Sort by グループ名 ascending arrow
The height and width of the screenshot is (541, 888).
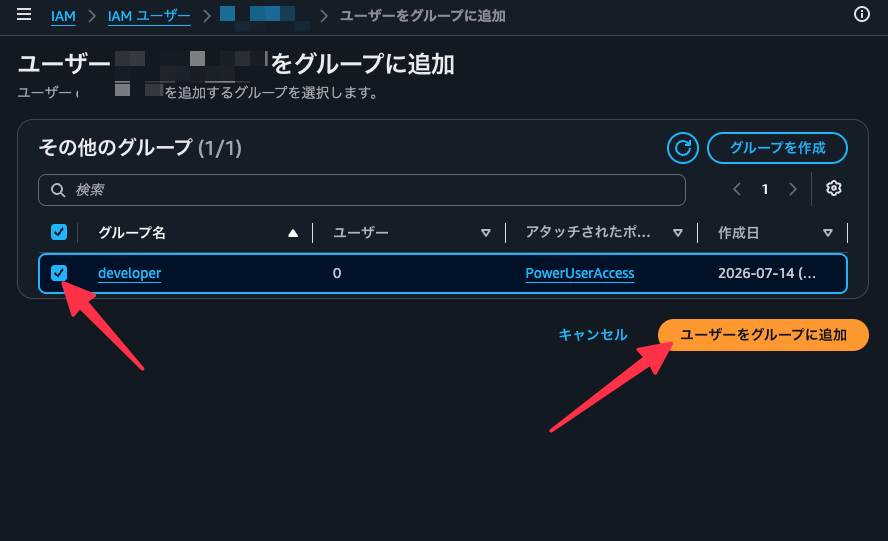pyautogui.click(x=293, y=233)
